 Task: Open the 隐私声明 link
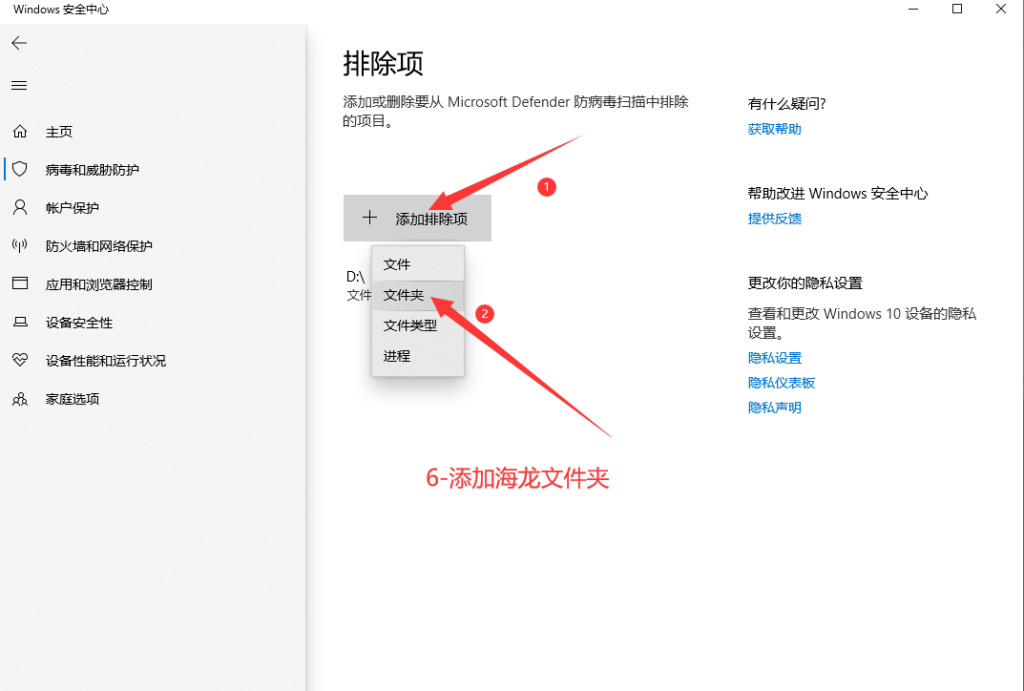774,408
